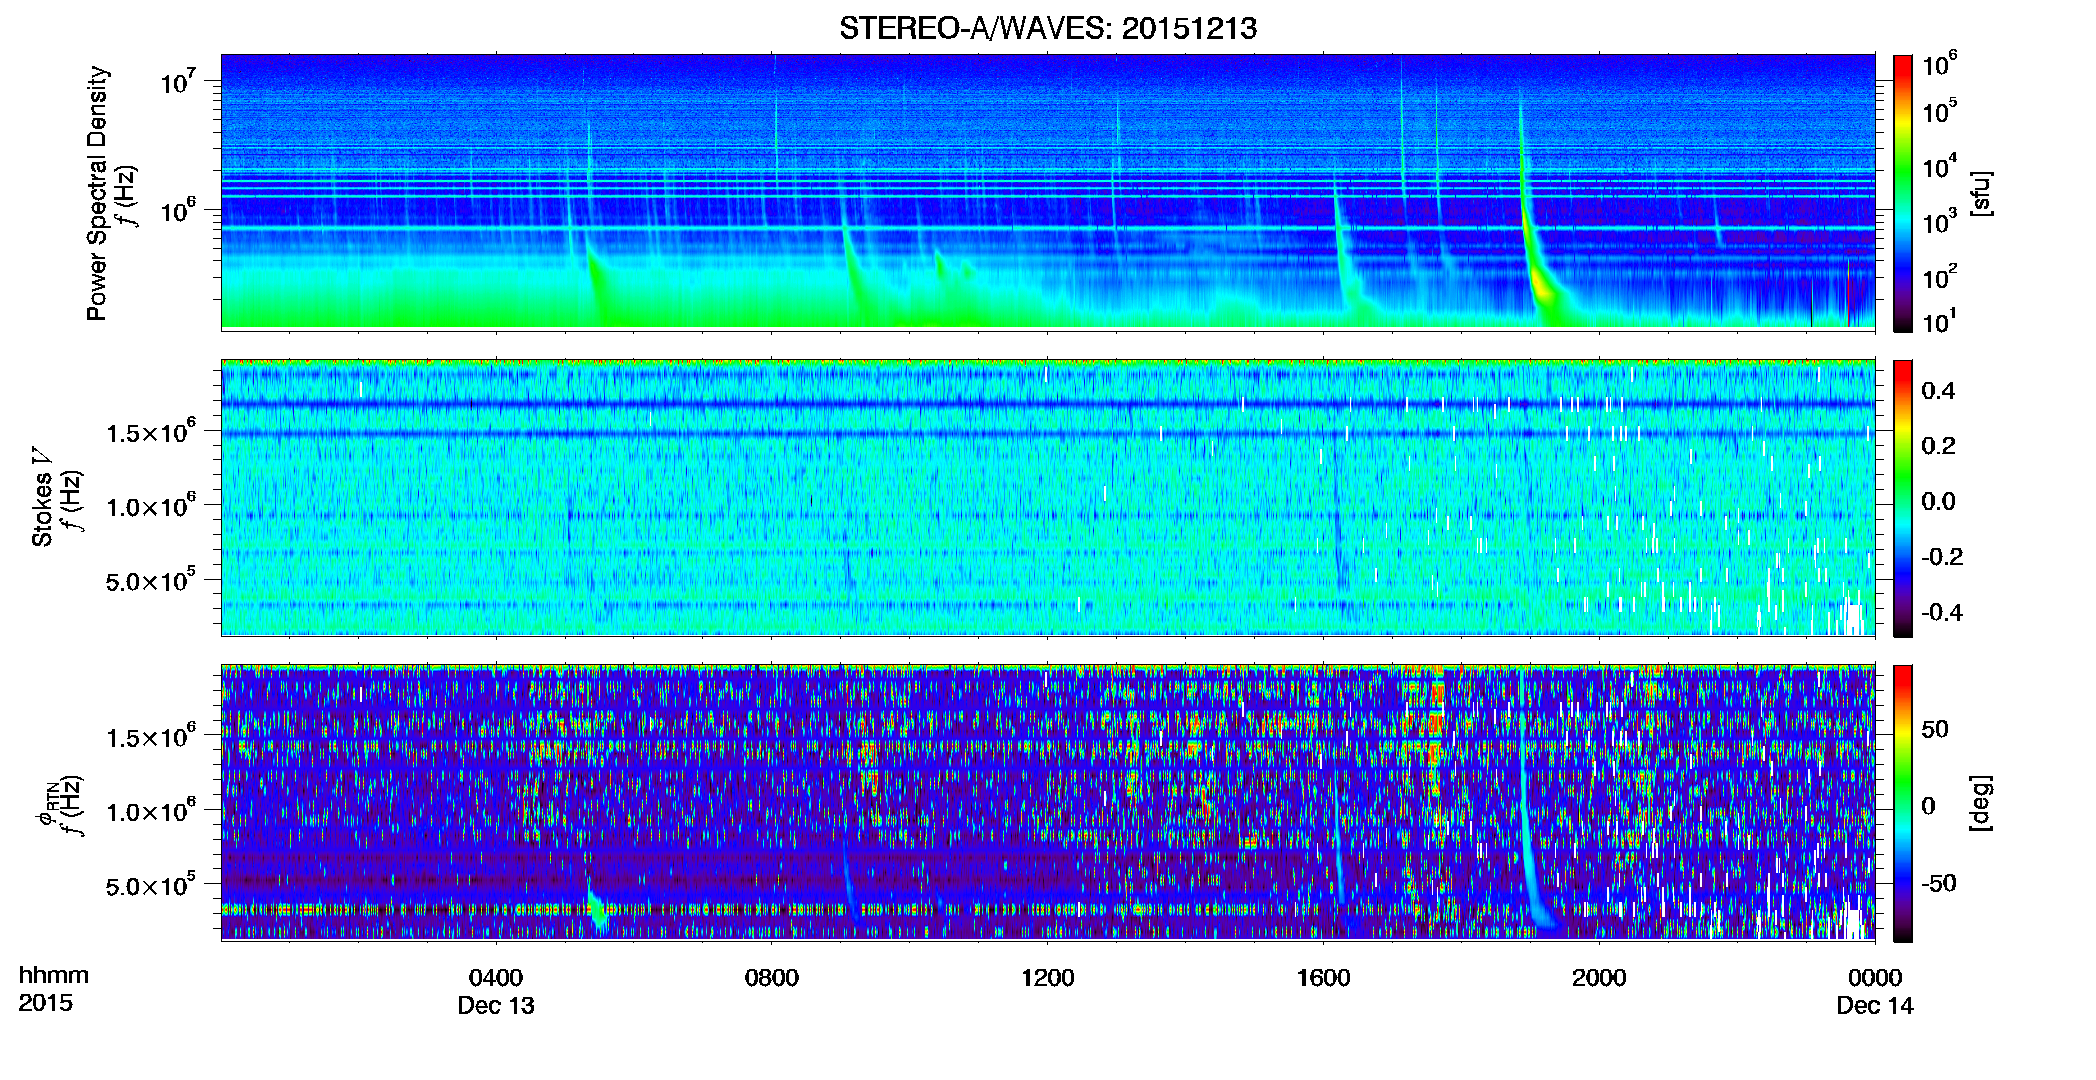Click the 0.2 label on the Stokes V color bar
The height and width of the screenshot is (1080, 2096).
point(1938,445)
